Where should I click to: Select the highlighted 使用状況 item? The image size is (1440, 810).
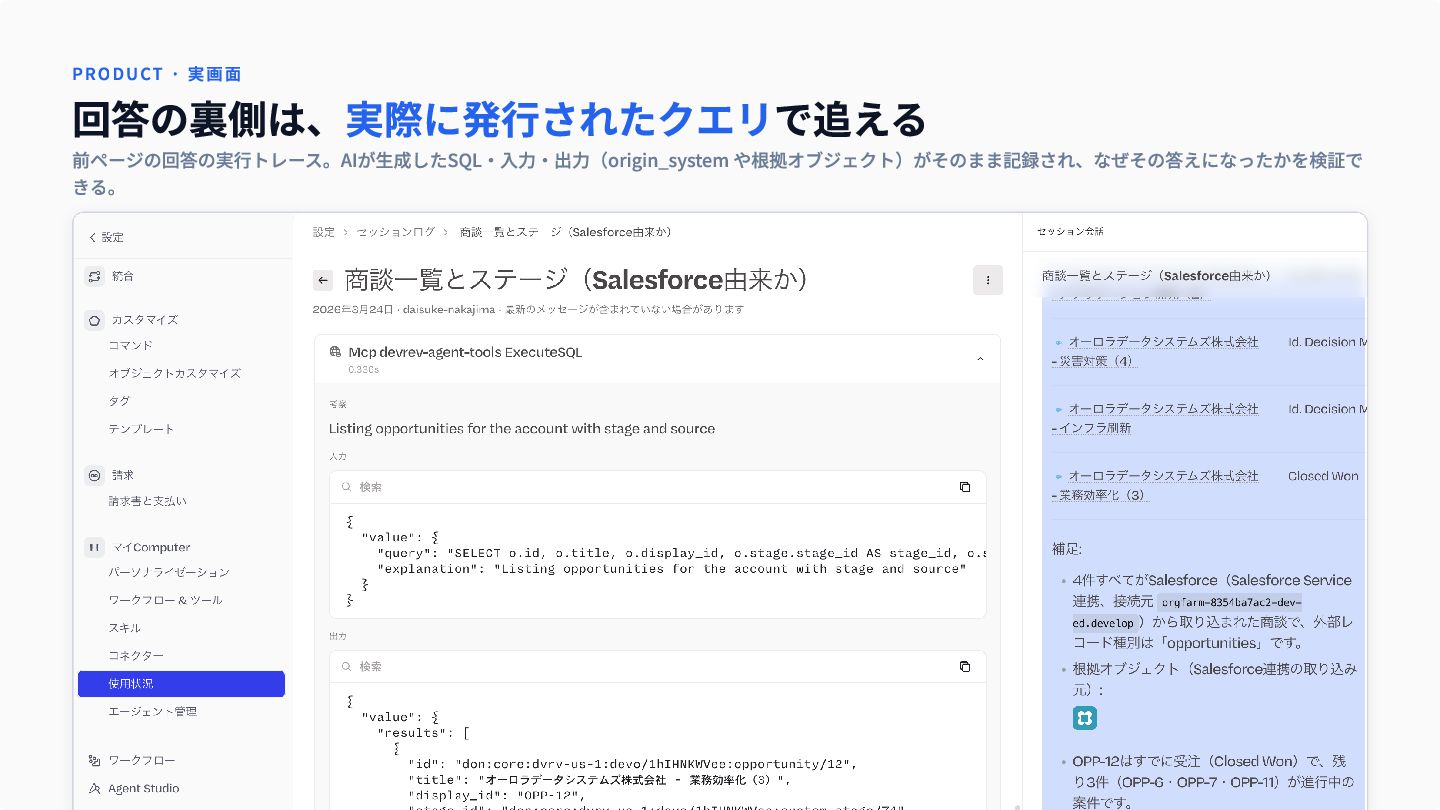tap(181, 684)
